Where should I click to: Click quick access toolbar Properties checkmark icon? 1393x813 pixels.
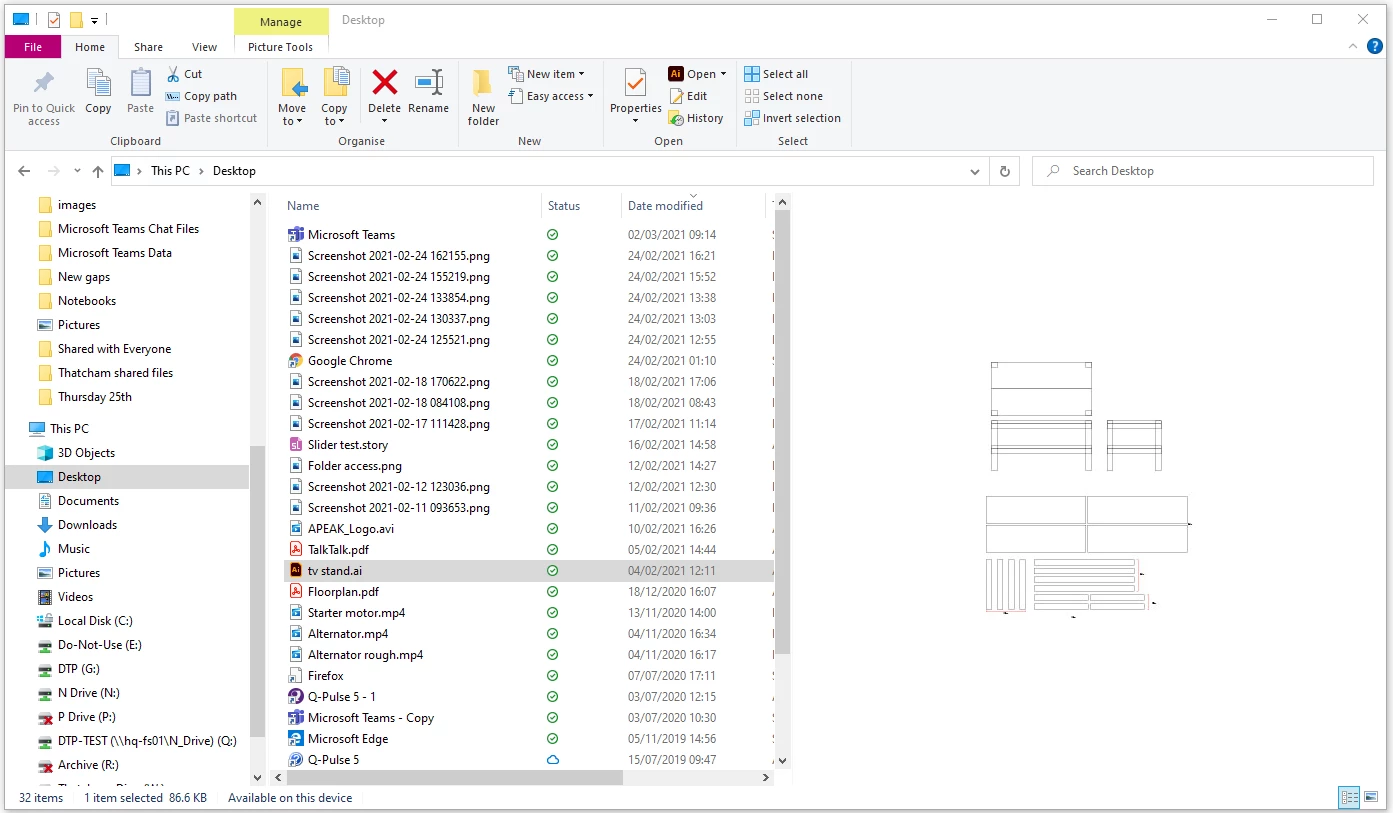coord(53,20)
